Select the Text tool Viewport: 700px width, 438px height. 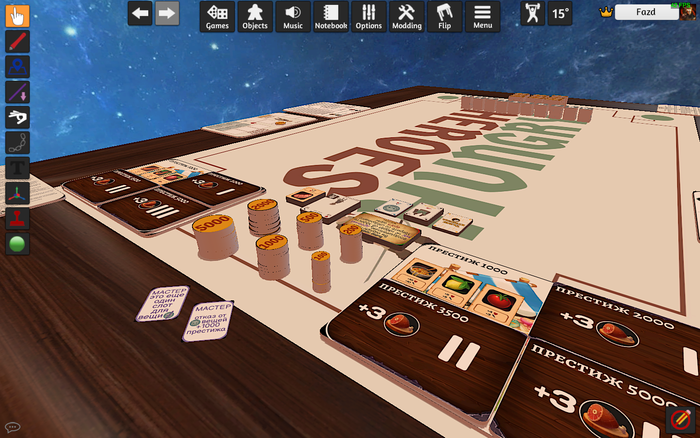(x=17, y=168)
